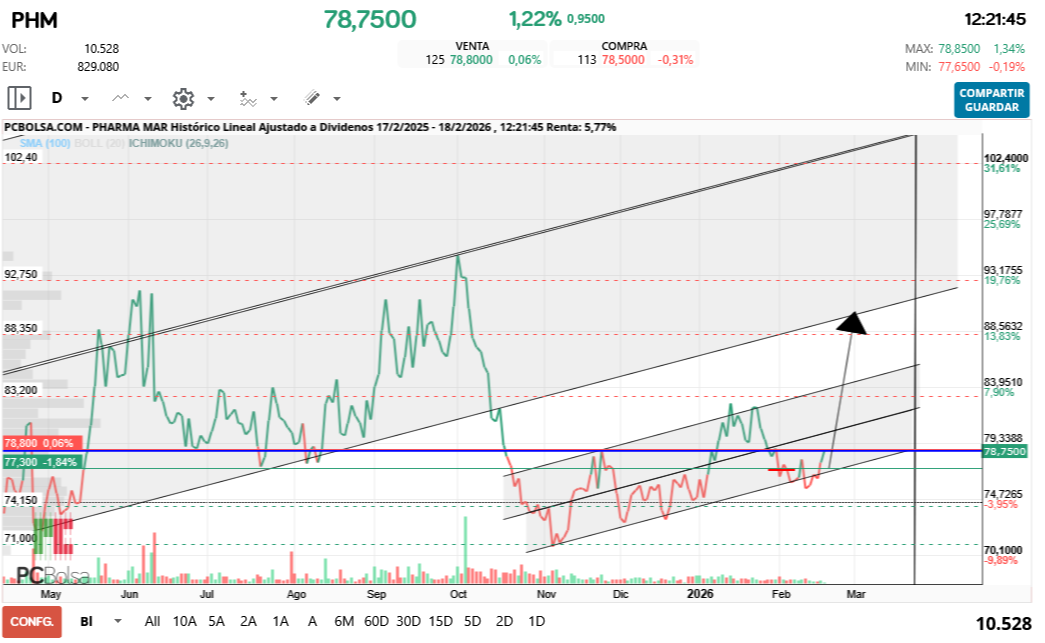Click the 102,4000 right axis value

[1006, 158]
